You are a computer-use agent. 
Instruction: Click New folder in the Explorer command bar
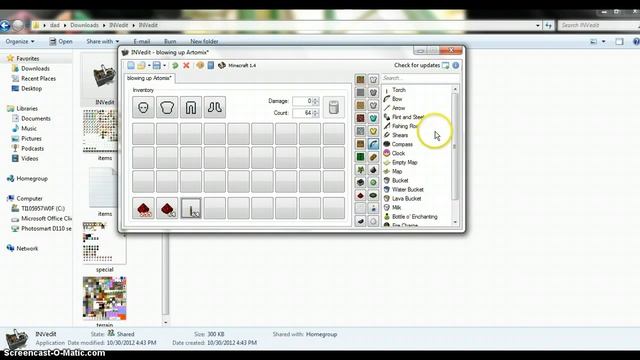pyautogui.click(x=204, y=42)
